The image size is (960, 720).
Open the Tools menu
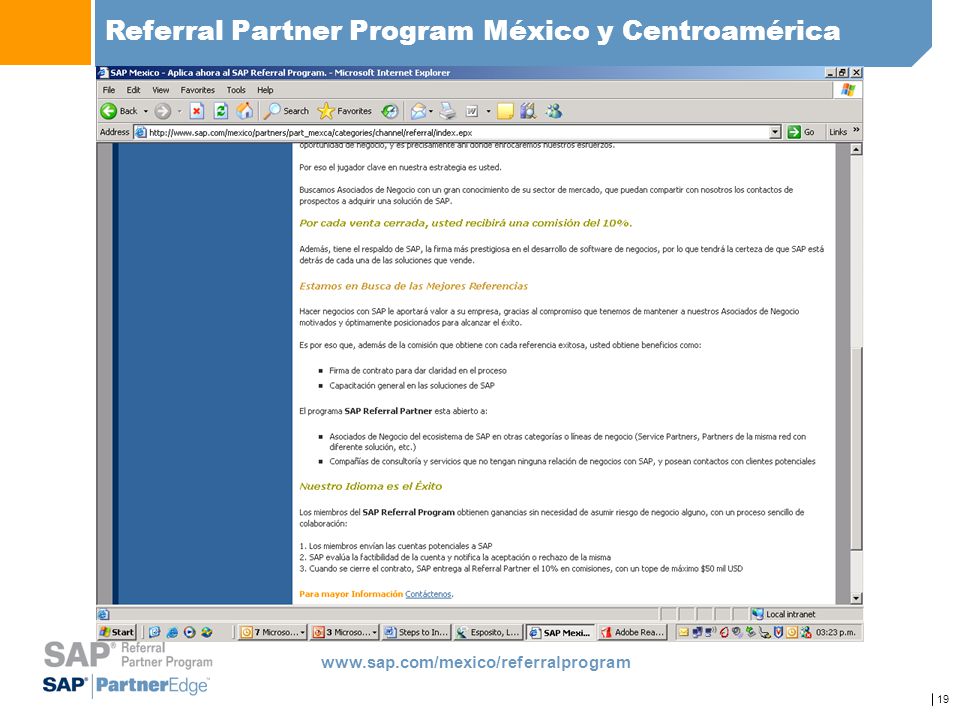click(x=236, y=90)
